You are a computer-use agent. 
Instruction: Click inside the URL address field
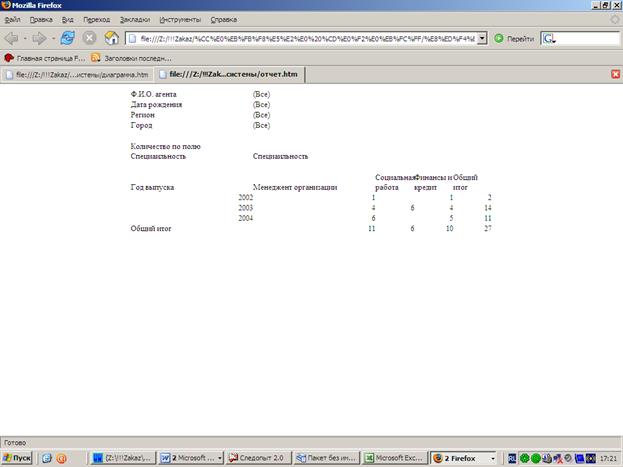coord(300,38)
